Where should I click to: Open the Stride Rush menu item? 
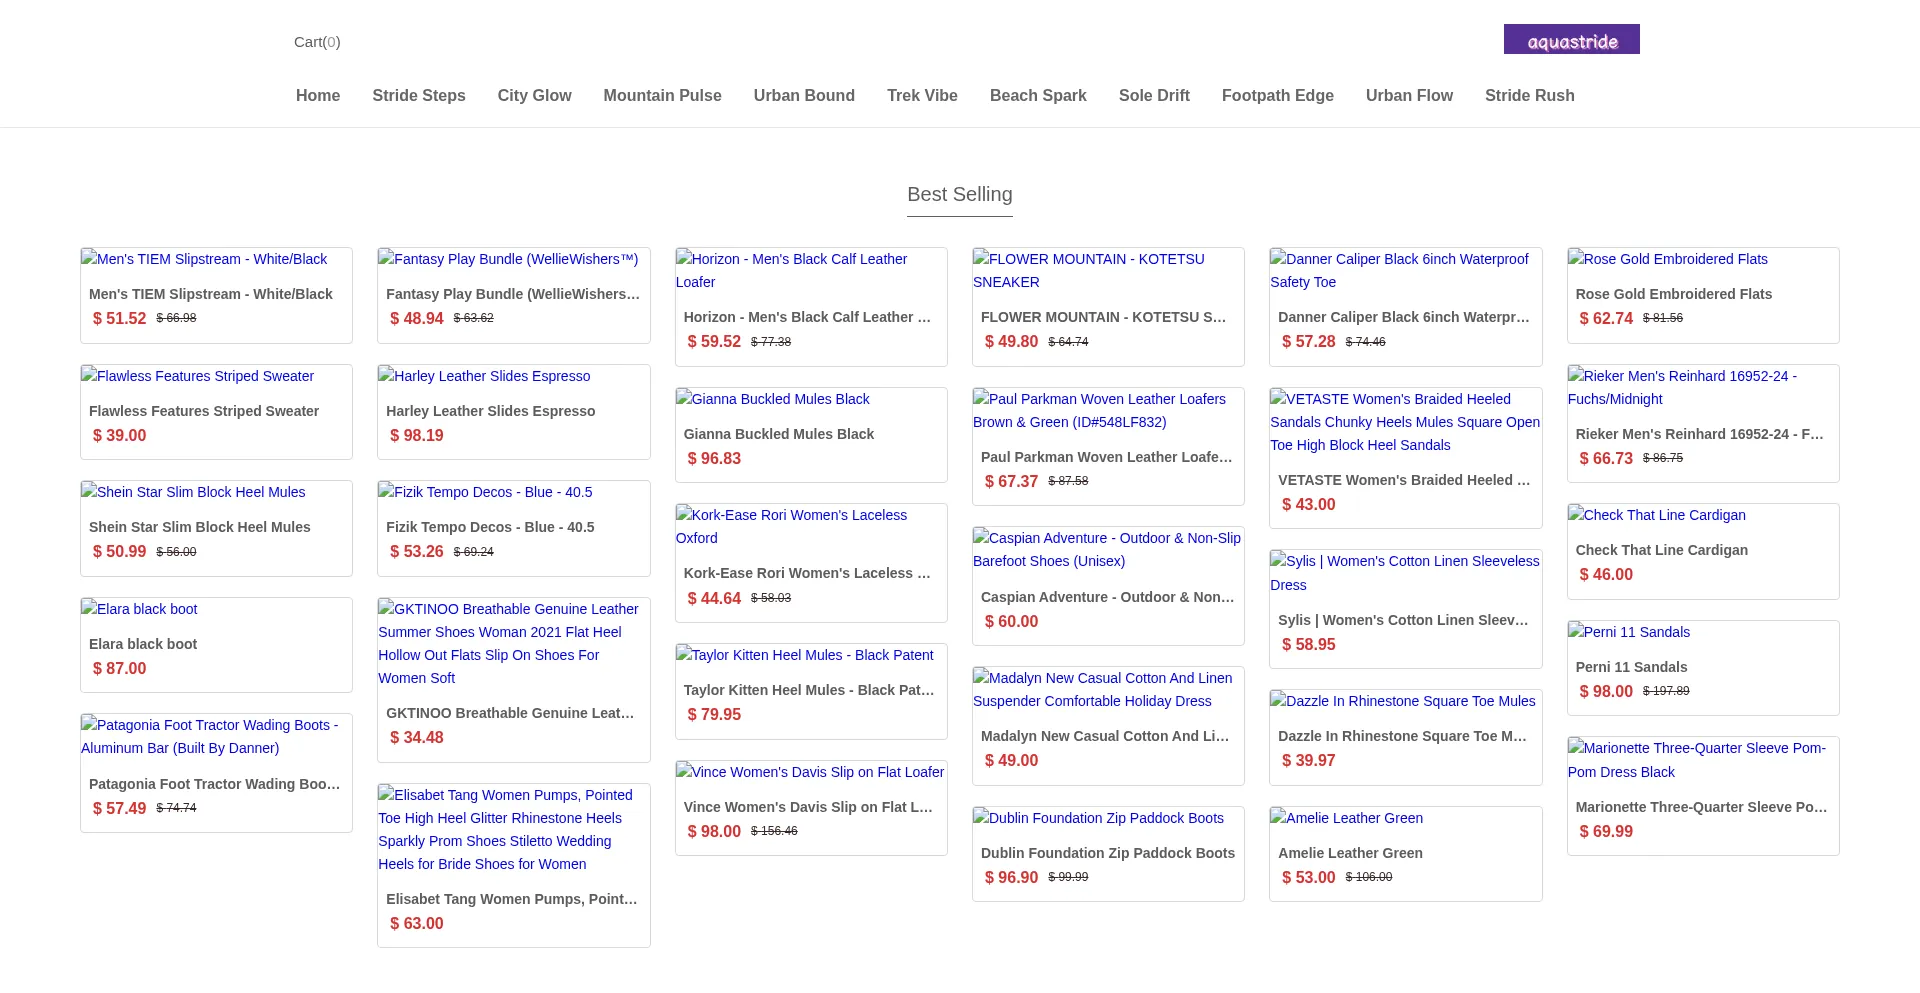[x=1529, y=96]
